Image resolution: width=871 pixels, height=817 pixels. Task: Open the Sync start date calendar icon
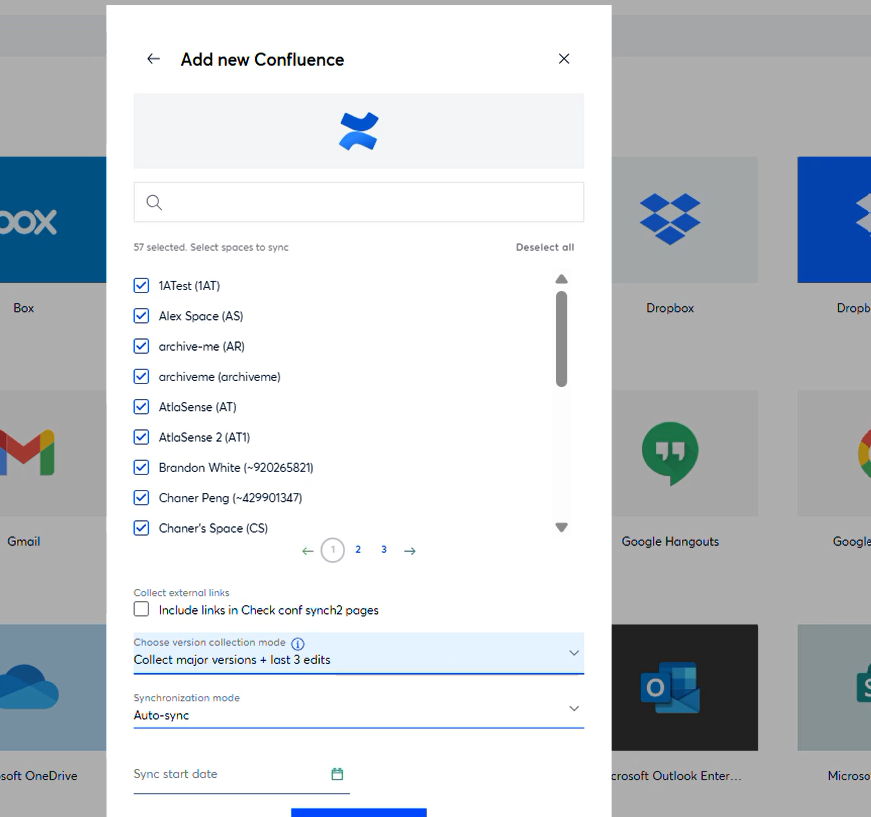point(337,774)
